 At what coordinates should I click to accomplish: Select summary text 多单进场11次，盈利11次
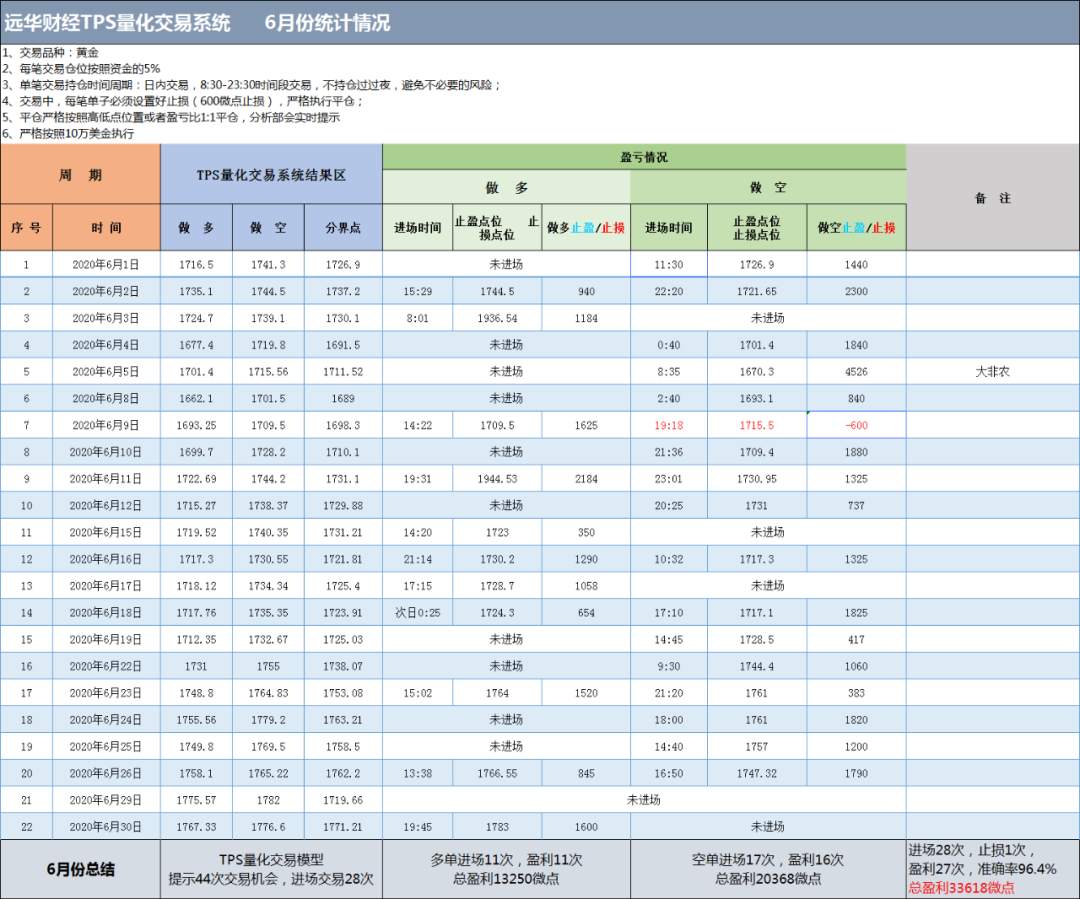(x=506, y=860)
